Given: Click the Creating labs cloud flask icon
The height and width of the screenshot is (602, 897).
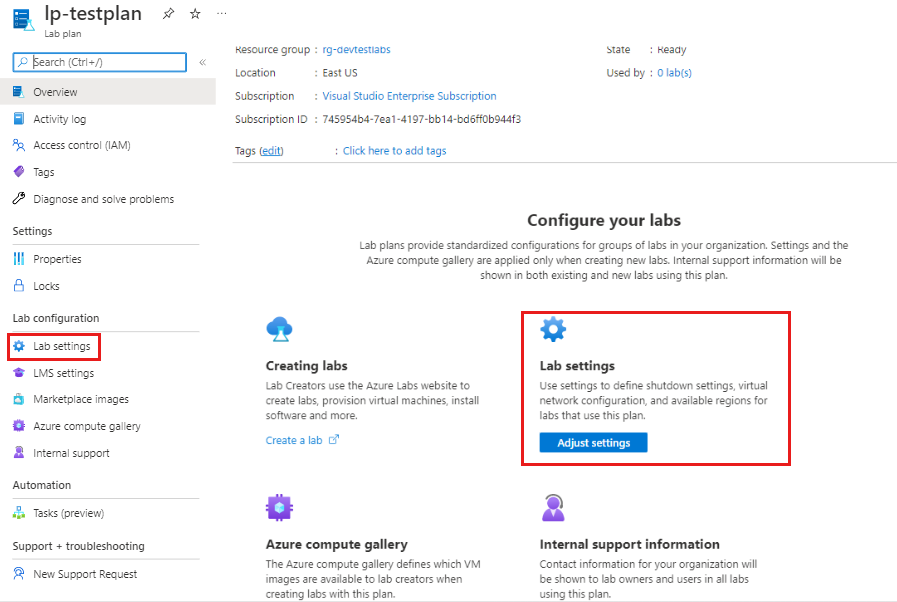Looking at the screenshot, I should (279, 329).
